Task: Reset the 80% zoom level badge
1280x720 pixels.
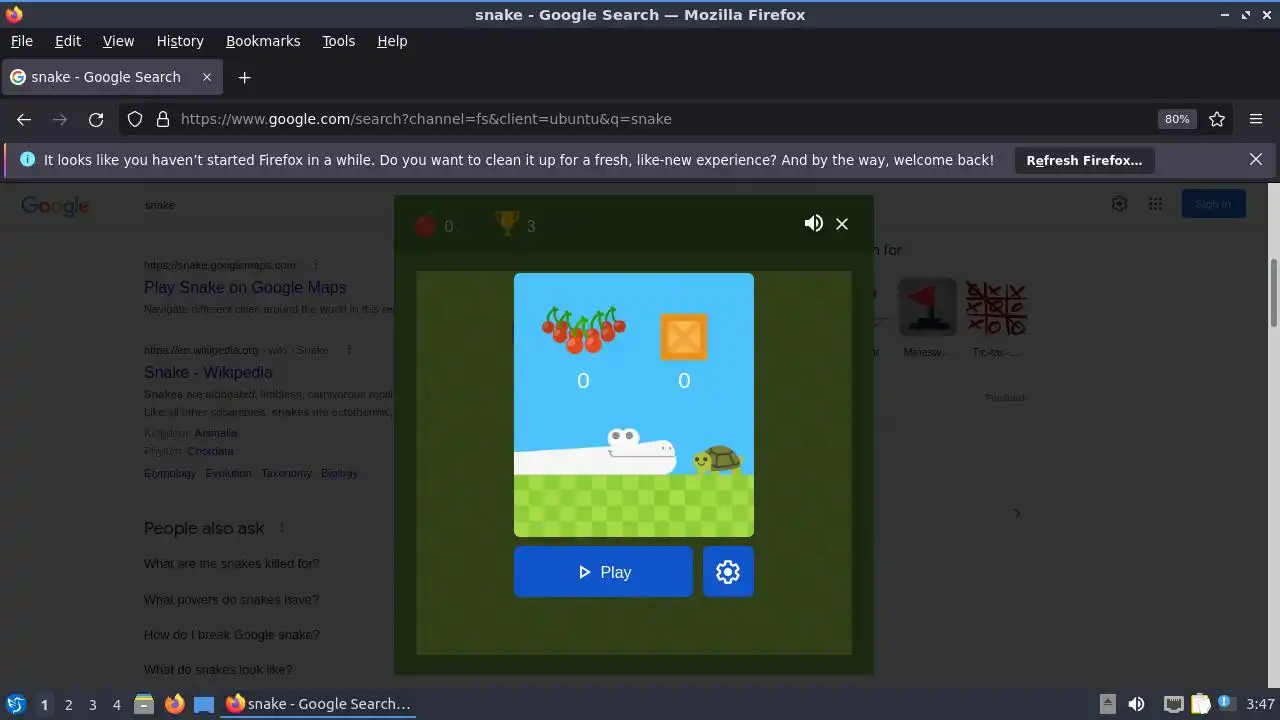Action: [x=1177, y=119]
